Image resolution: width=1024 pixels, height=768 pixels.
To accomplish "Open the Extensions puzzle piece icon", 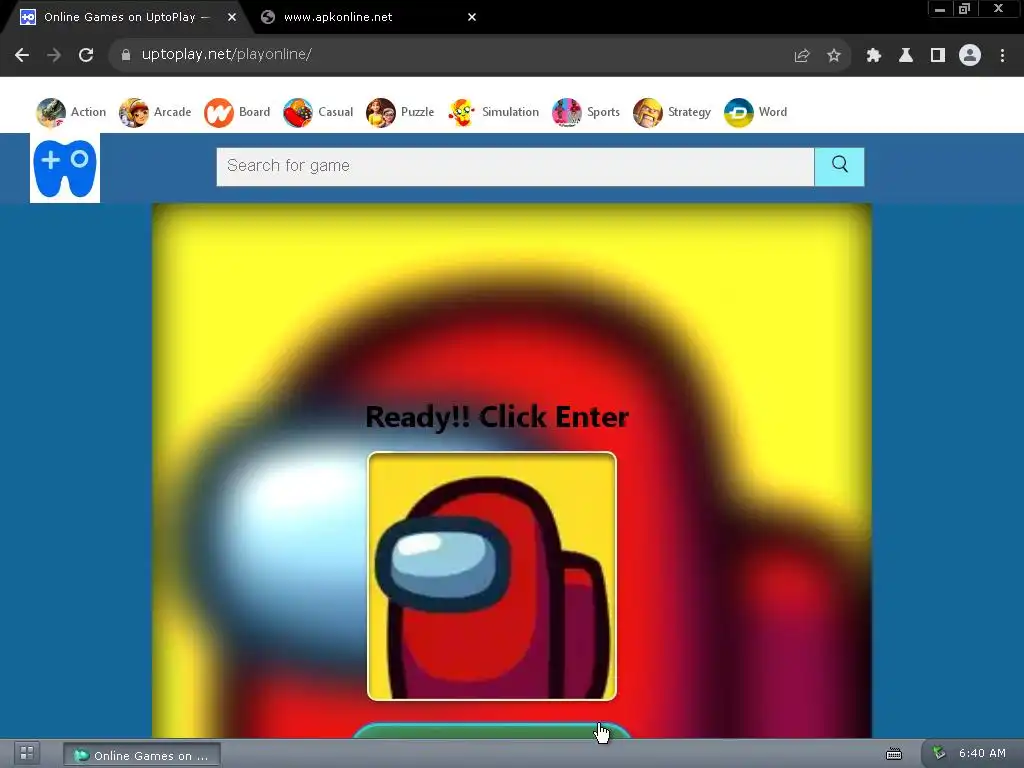I will [874, 56].
